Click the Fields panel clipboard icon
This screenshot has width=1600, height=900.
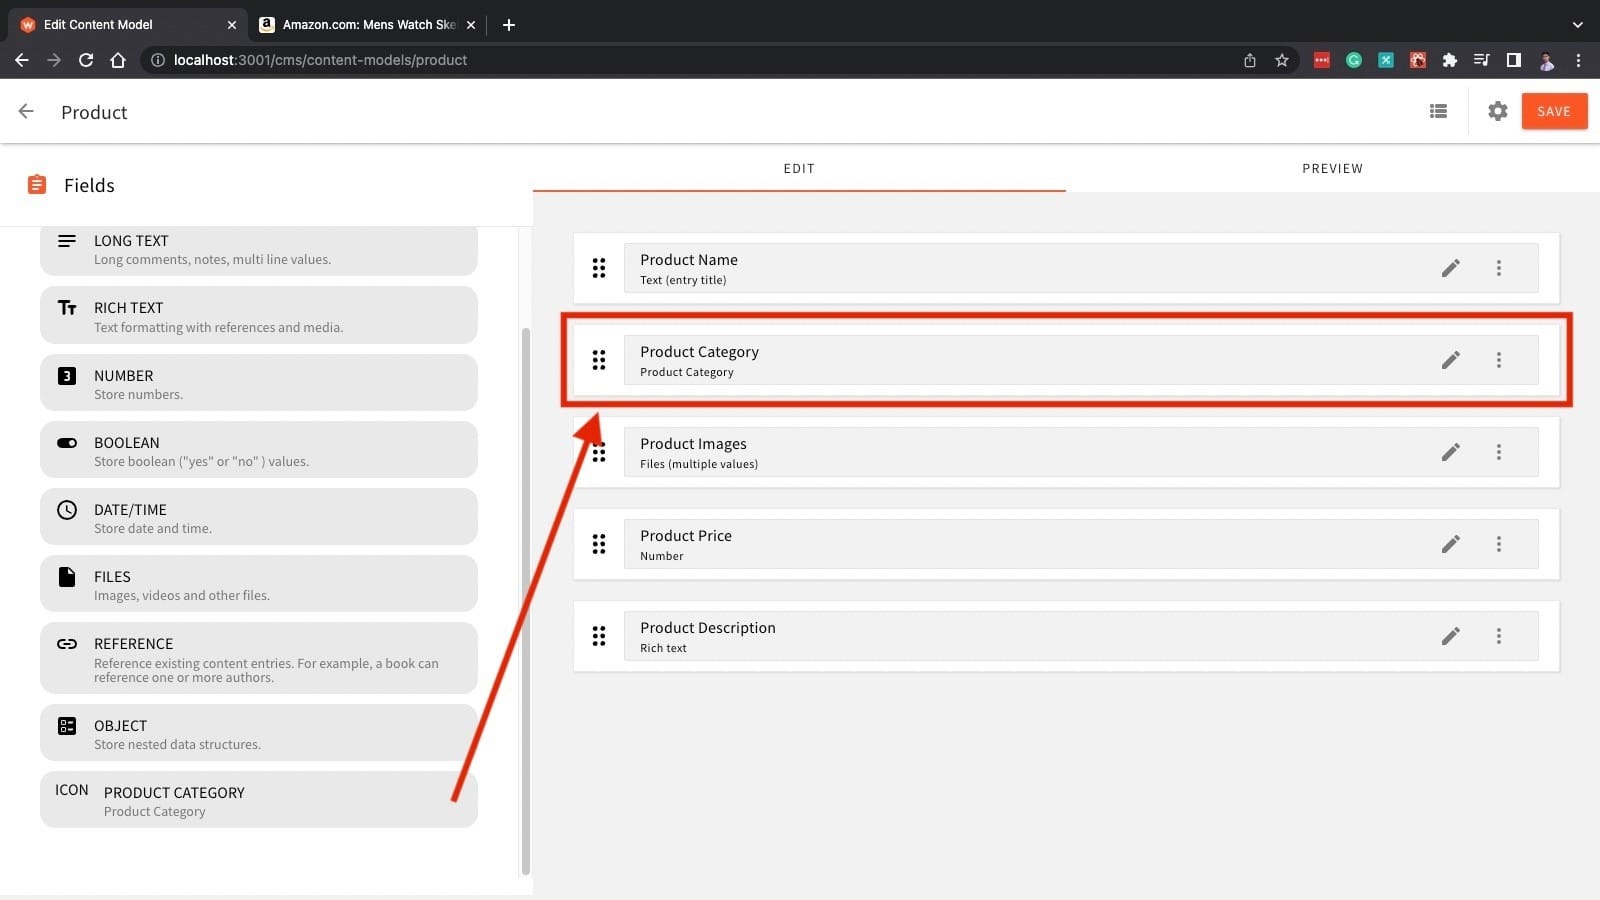click(x=36, y=184)
